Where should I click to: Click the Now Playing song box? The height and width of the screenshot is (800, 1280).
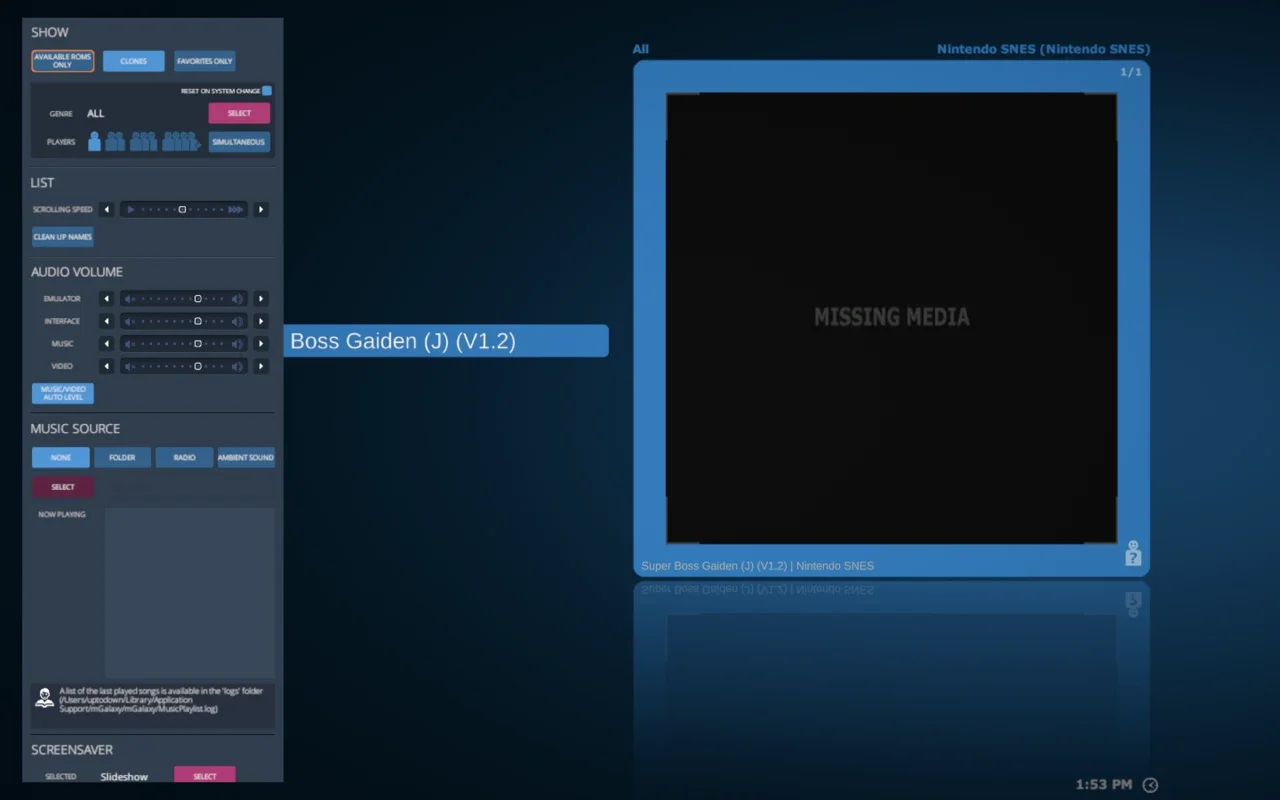(190, 593)
